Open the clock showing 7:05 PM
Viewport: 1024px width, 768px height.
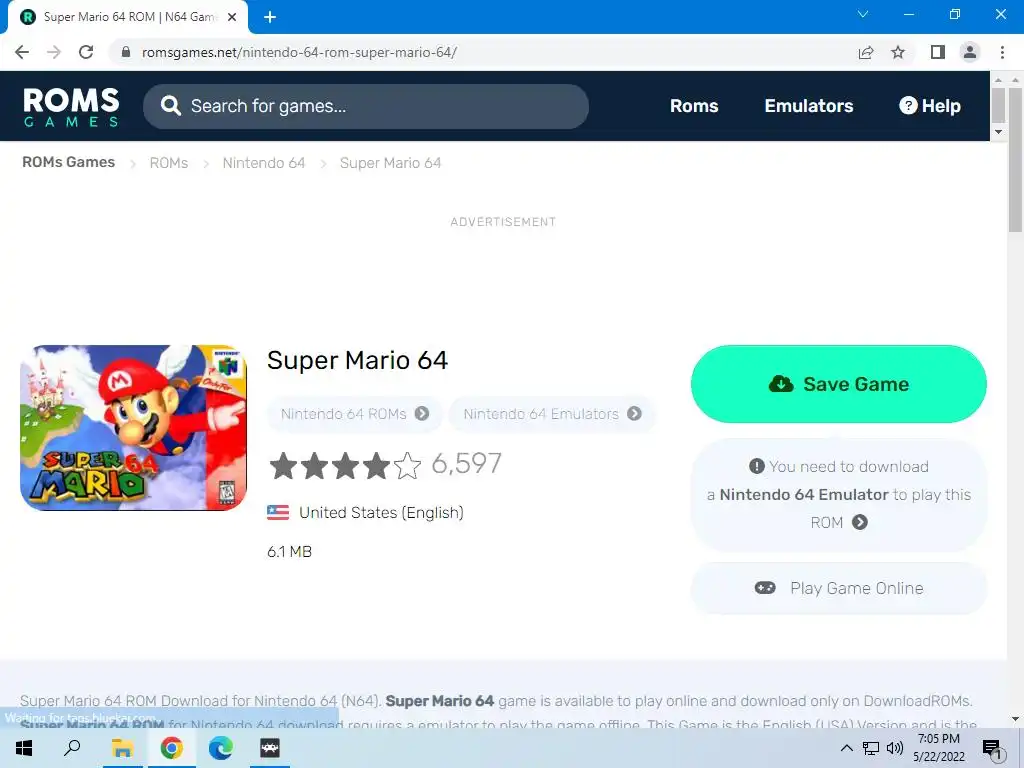tap(938, 748)
